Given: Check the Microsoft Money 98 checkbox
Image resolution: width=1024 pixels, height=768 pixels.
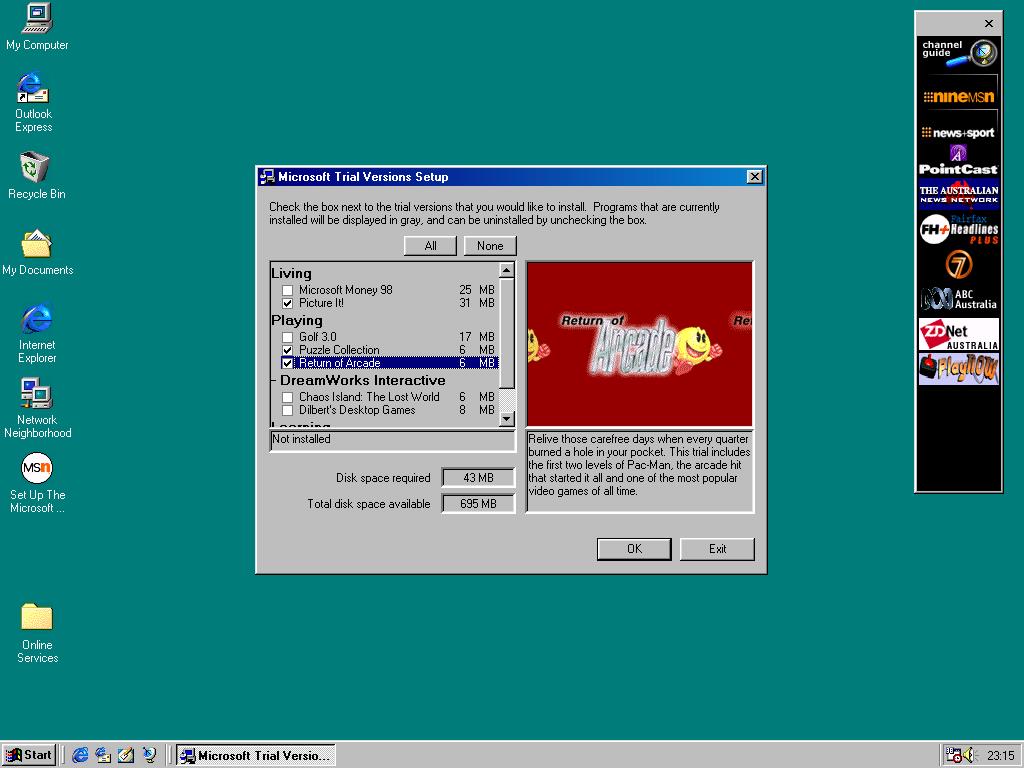Looking at the screenshot, I should coord(287,290).
